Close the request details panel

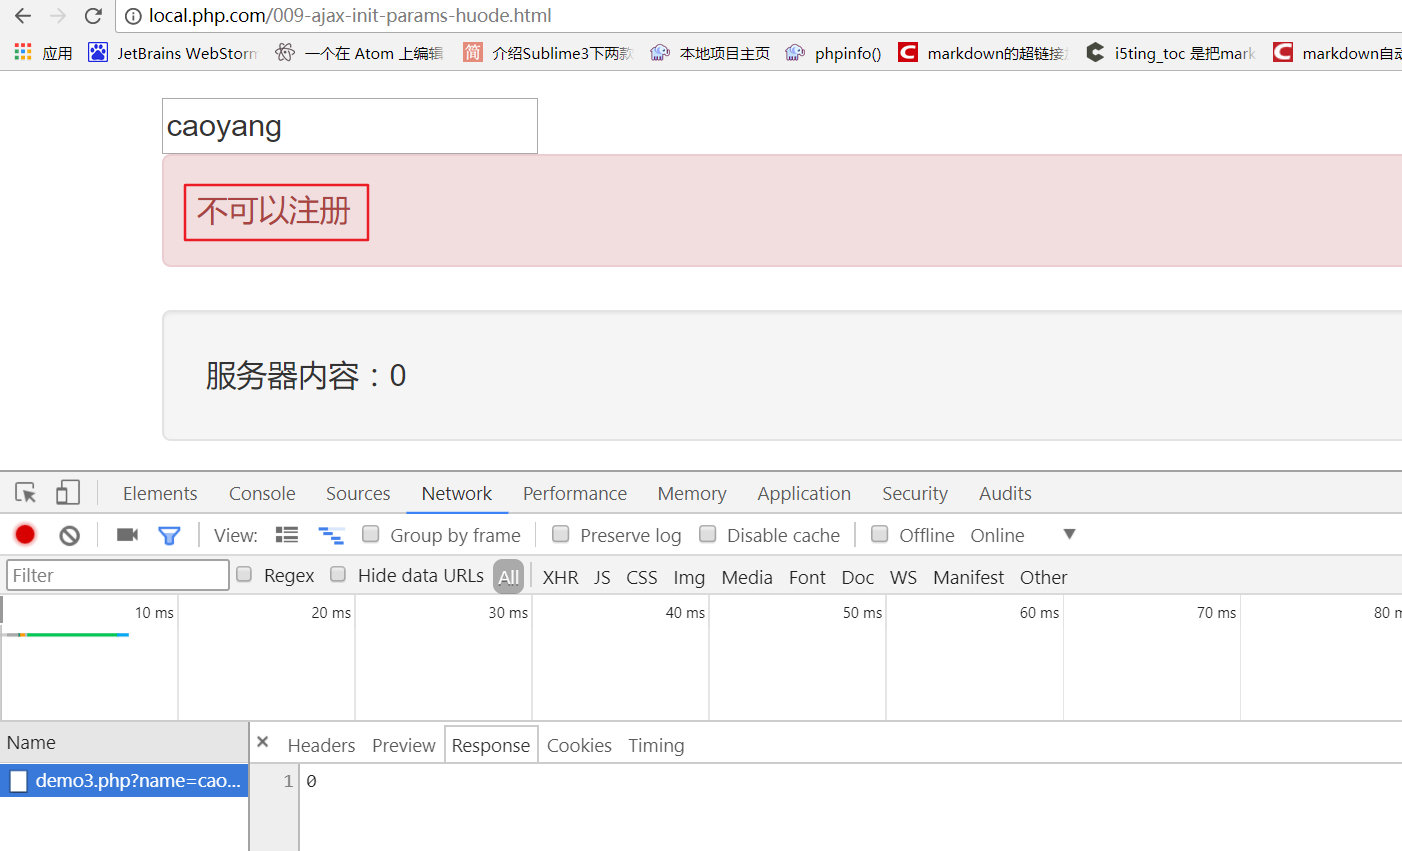point(263,742)
